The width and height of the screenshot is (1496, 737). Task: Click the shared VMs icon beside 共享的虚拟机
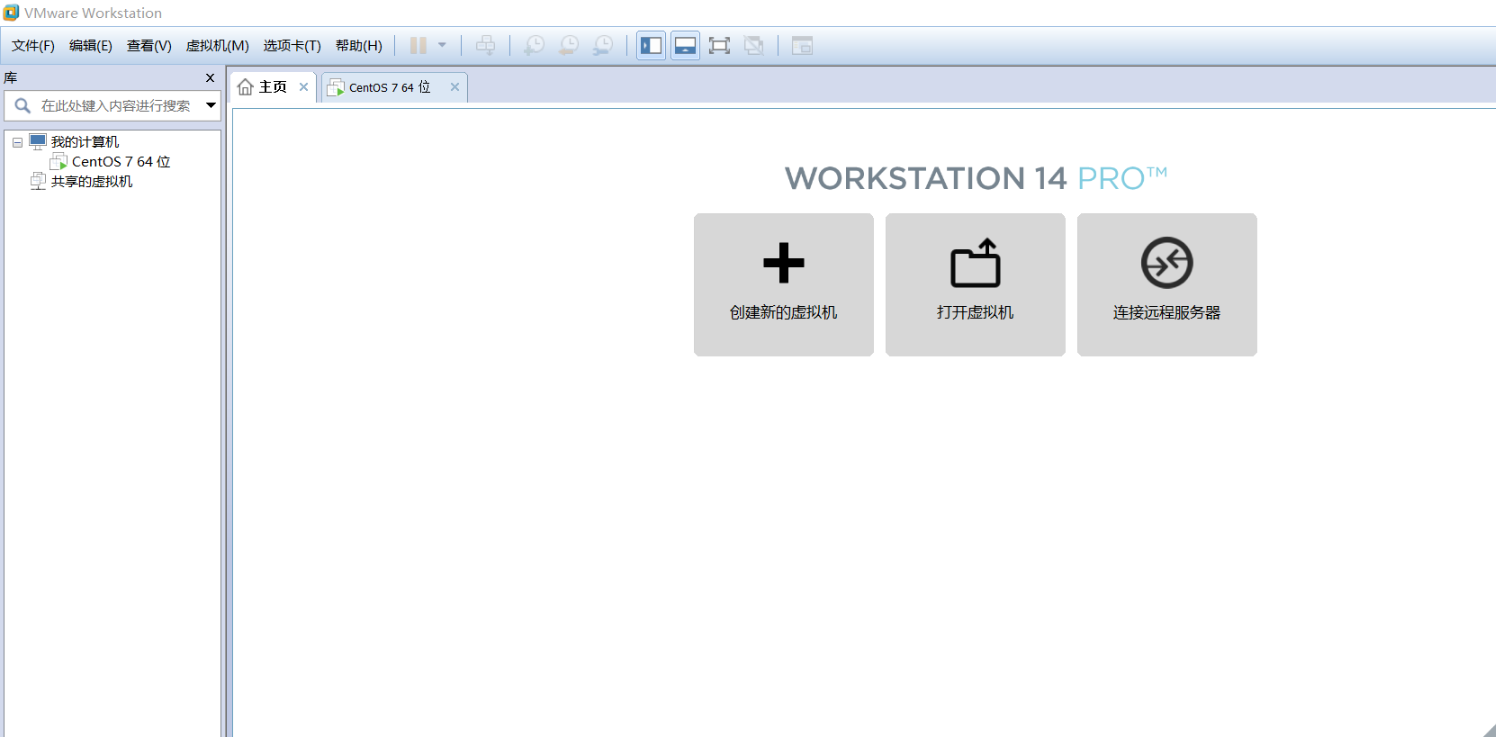click(38, 182)
